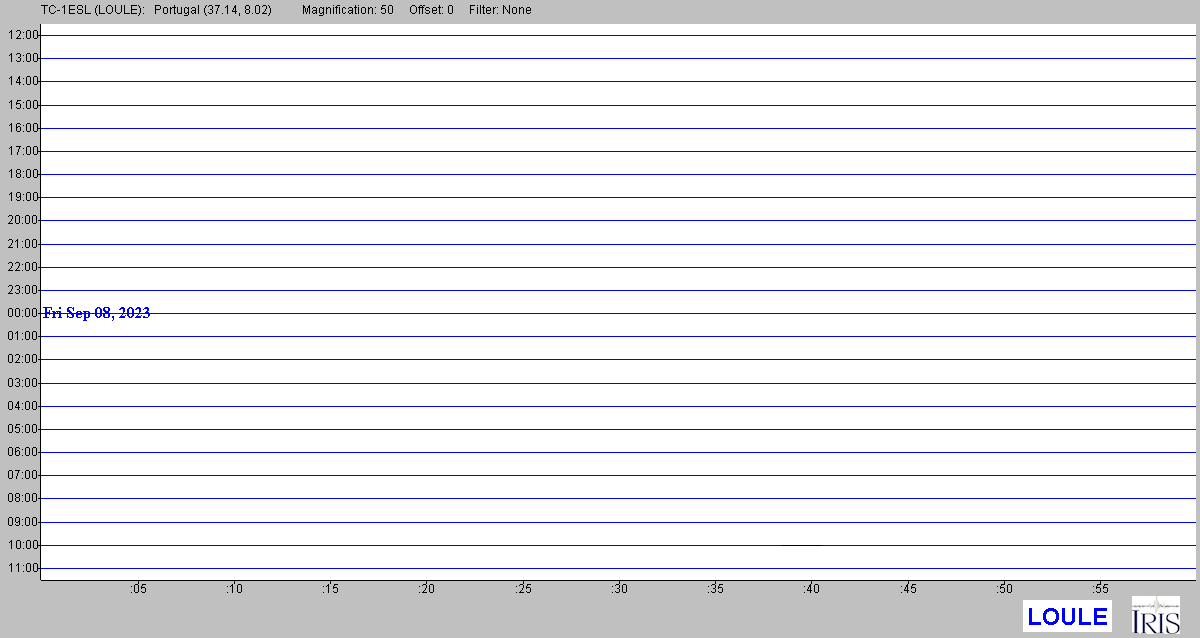Screen dimensions: 1200x638
Task: Click the :05 minute axis marker
Action: click(138, 589)
